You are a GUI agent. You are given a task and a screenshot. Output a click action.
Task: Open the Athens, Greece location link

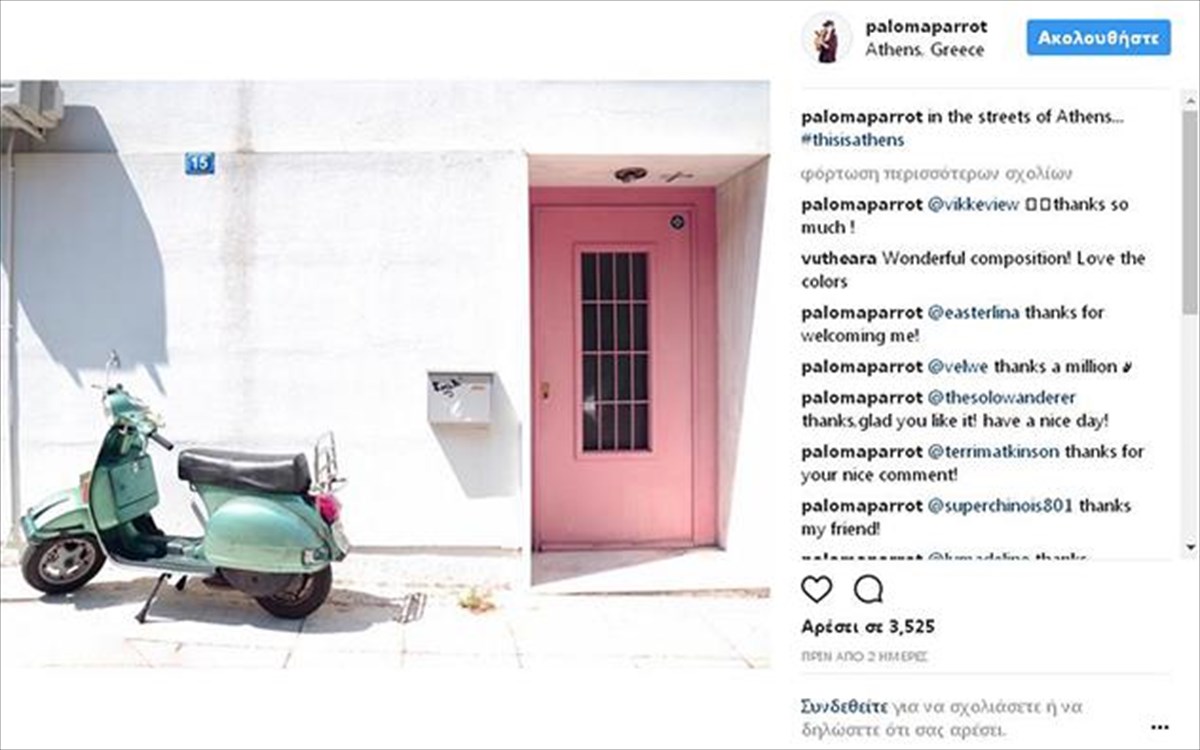(x=925, y=50)
